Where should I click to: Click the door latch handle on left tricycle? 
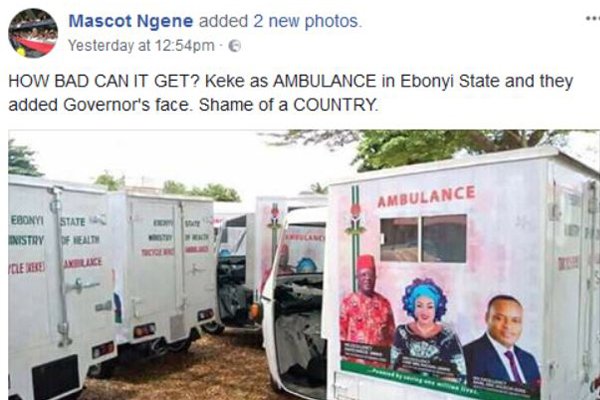[x=82, y=286]
